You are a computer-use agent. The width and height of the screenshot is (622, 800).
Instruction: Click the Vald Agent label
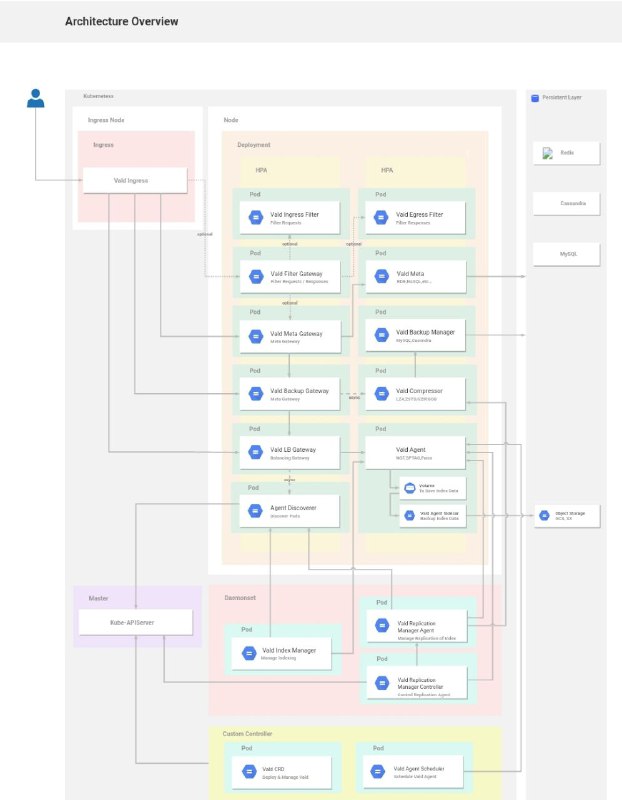[411, 449]
